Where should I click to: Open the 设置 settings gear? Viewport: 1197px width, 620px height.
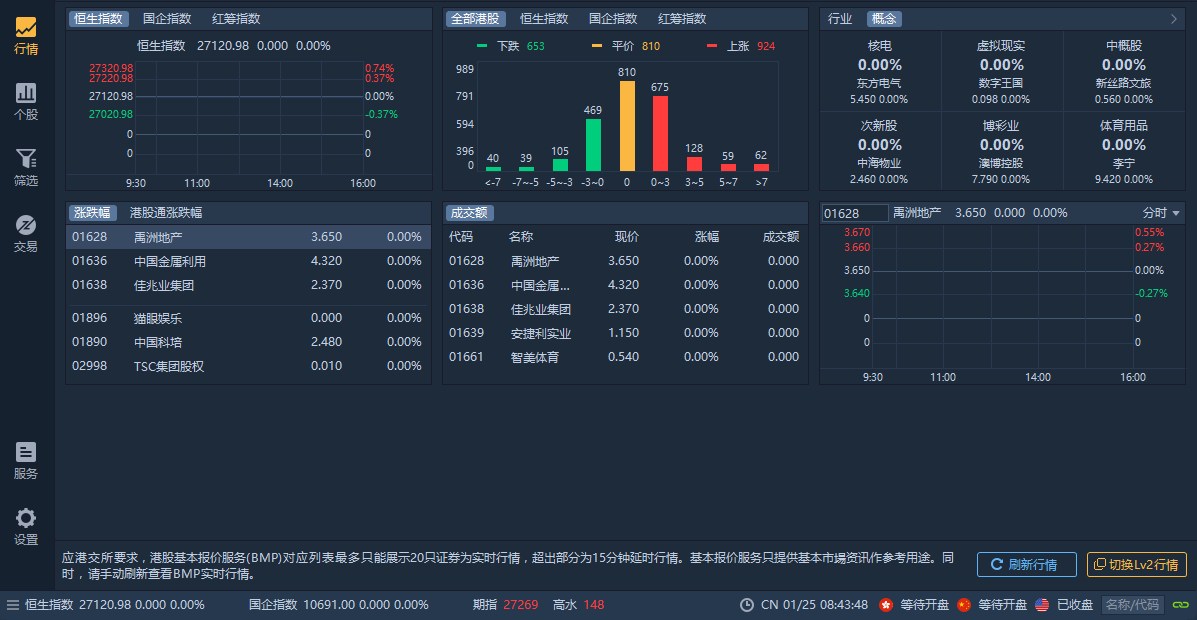26,527
